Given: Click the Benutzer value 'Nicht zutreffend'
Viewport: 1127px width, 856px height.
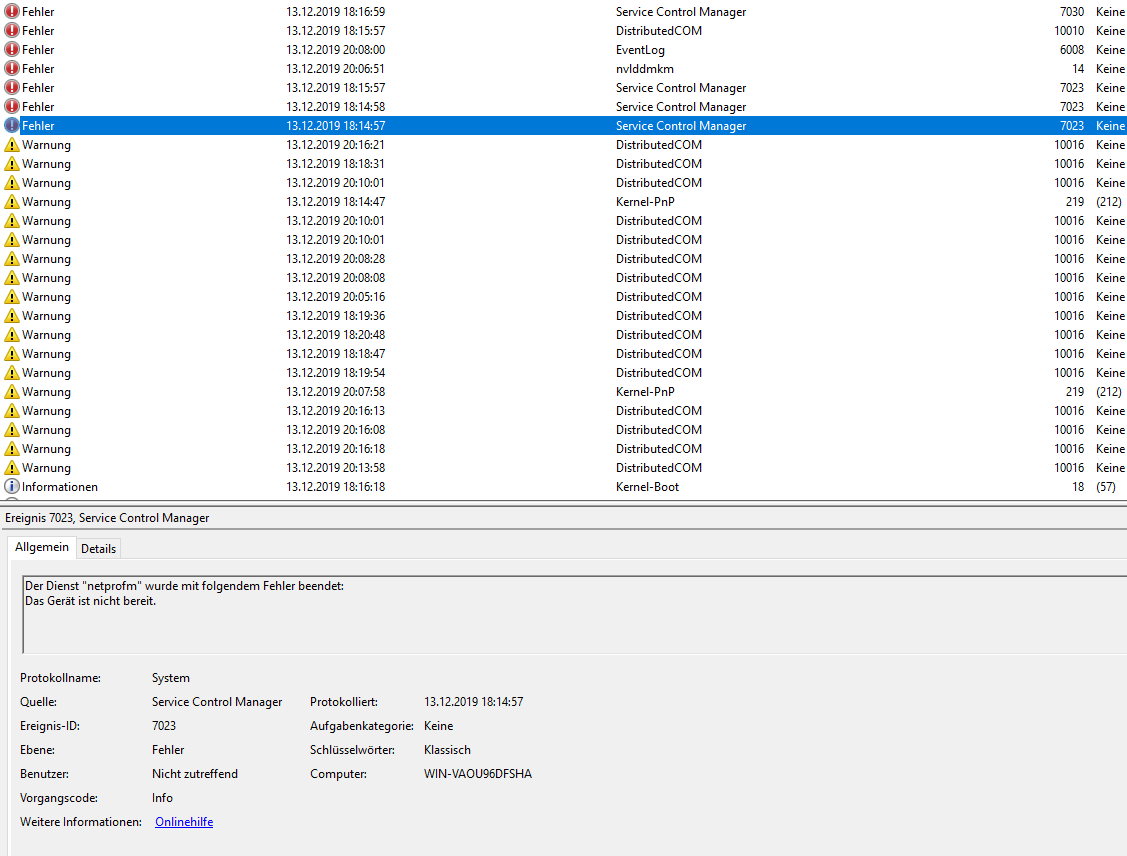Looking at the screenshot, I should pos(195,773).
